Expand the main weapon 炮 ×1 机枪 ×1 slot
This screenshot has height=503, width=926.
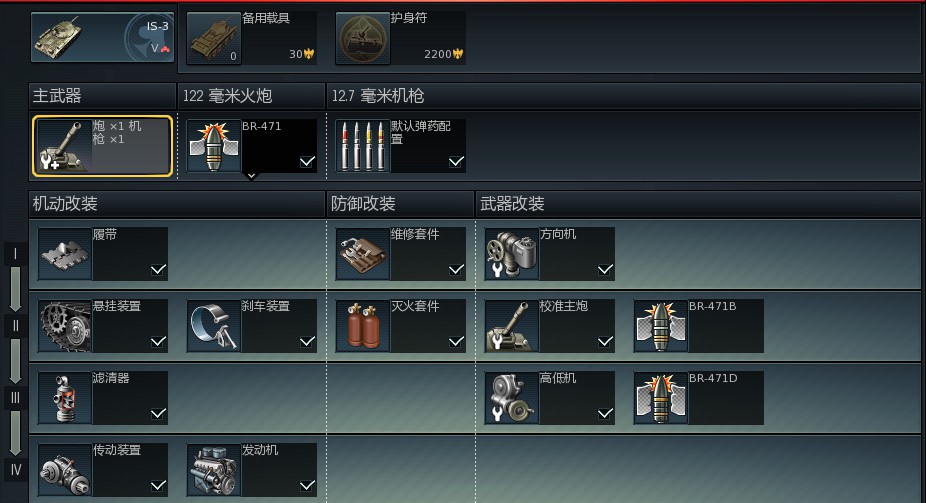(102, 146)
